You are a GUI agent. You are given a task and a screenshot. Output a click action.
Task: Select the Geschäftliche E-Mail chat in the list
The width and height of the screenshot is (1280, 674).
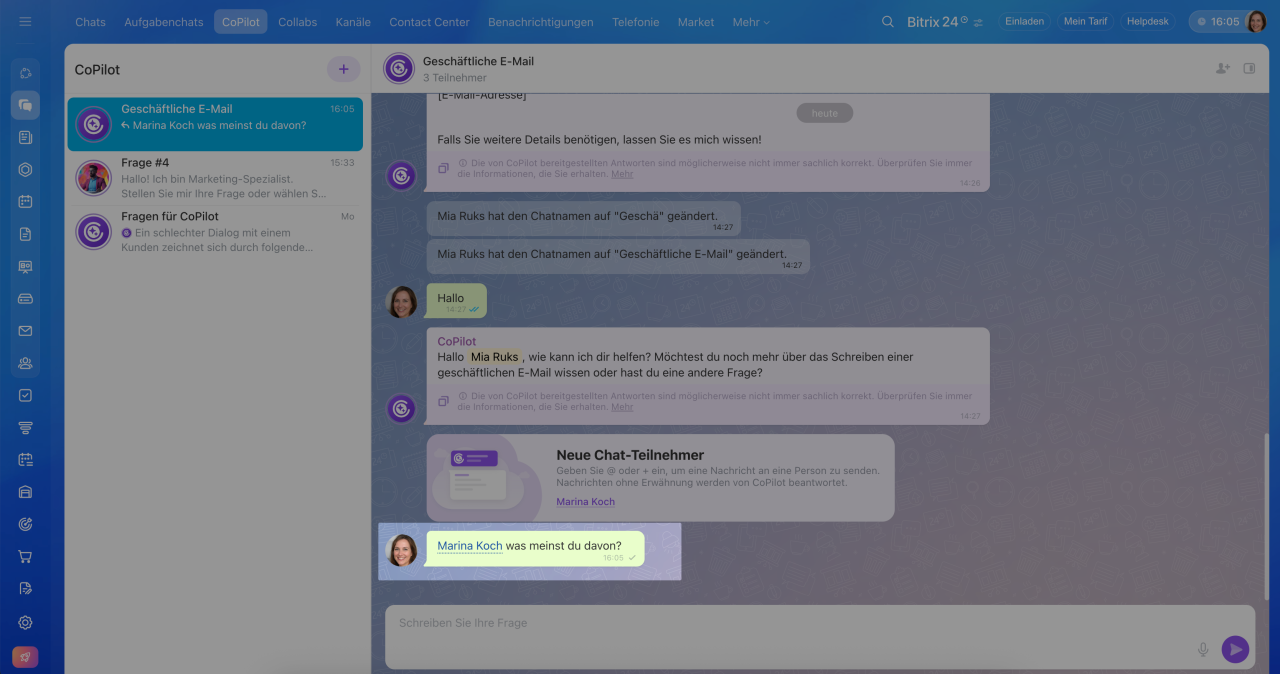pyautogui.click(x=215, y=124)
